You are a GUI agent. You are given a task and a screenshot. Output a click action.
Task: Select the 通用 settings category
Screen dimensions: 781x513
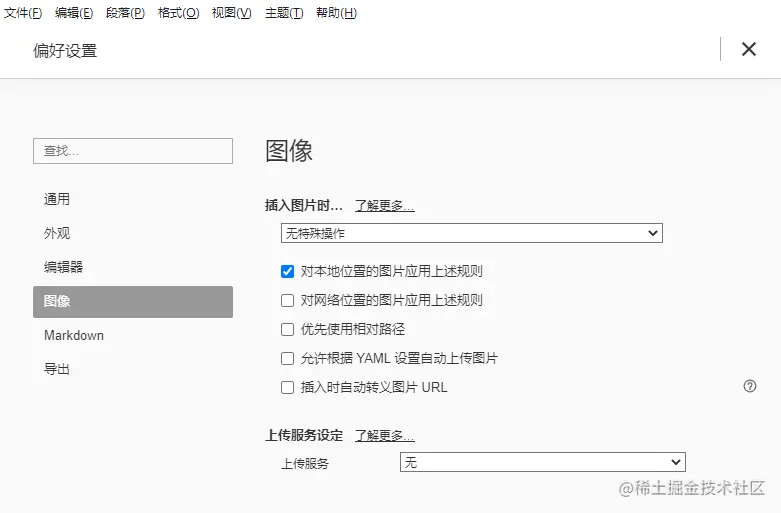pos(133,199)
